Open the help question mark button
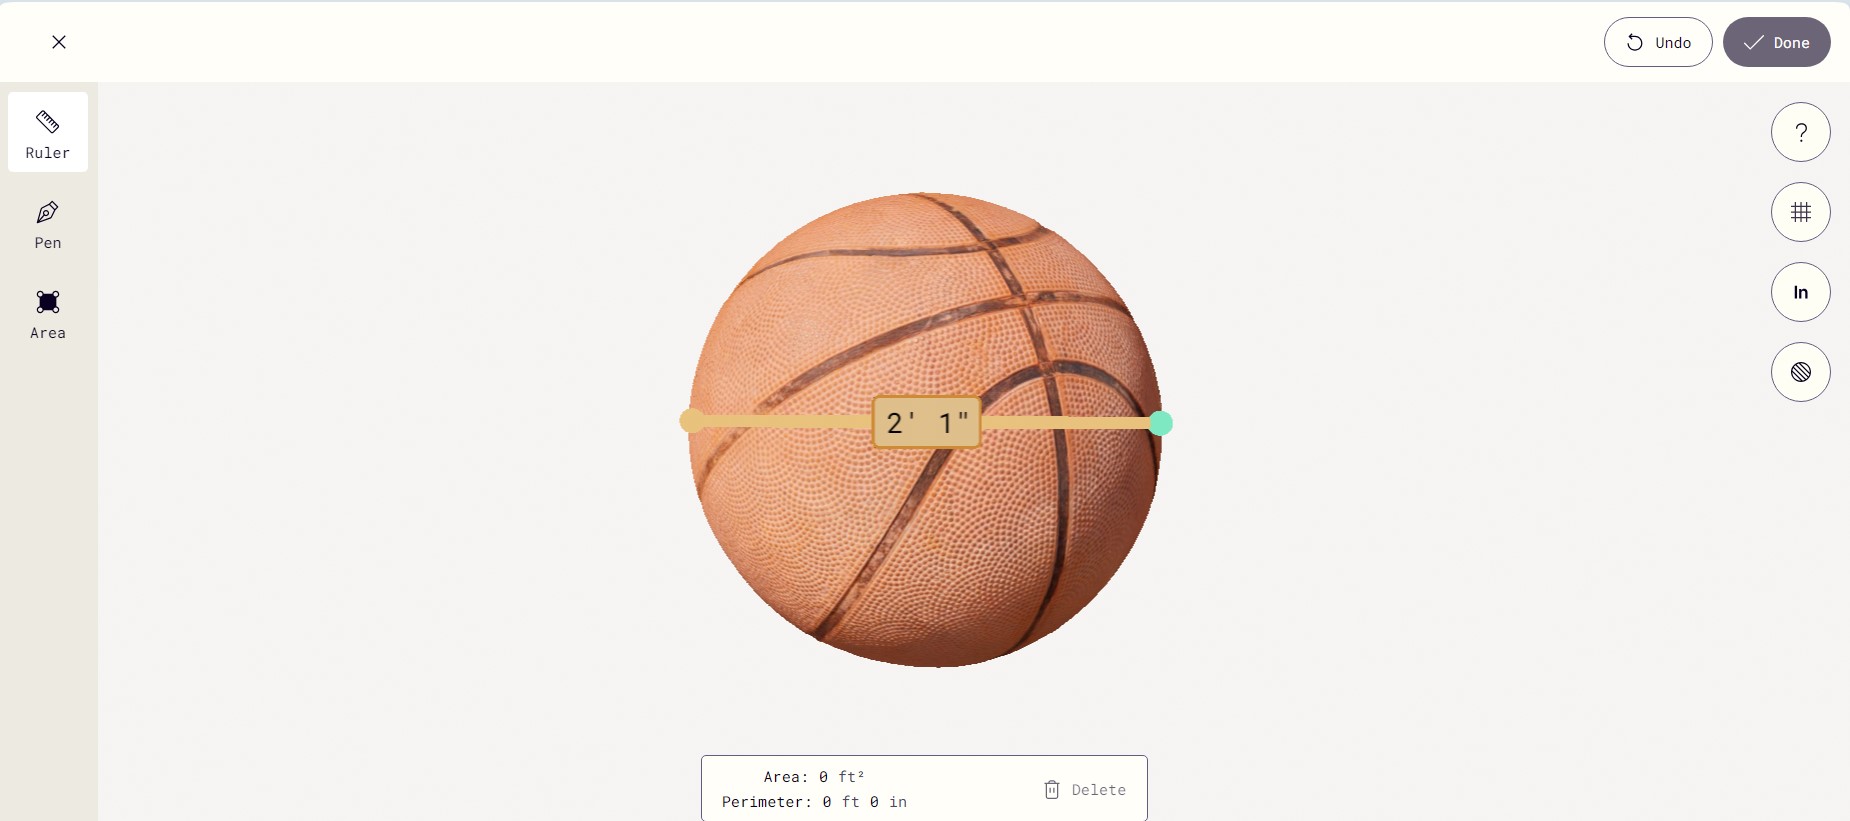The width and height of the screenshot is (1850, 821). [1800, 132]
